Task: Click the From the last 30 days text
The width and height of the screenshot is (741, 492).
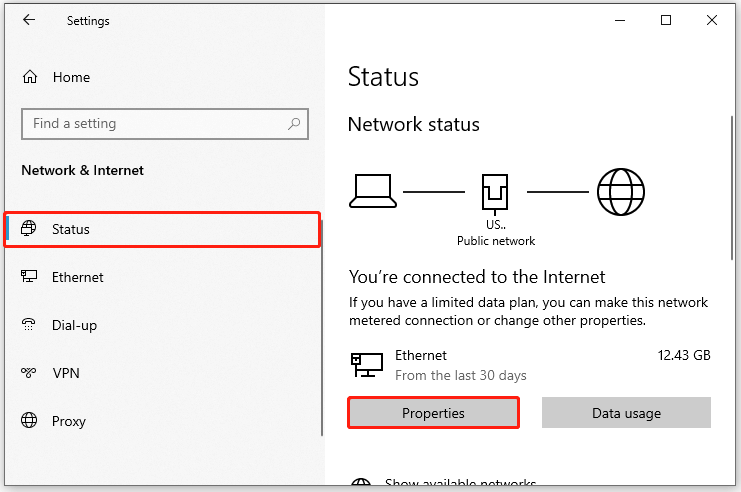Action: pos(461,375)
